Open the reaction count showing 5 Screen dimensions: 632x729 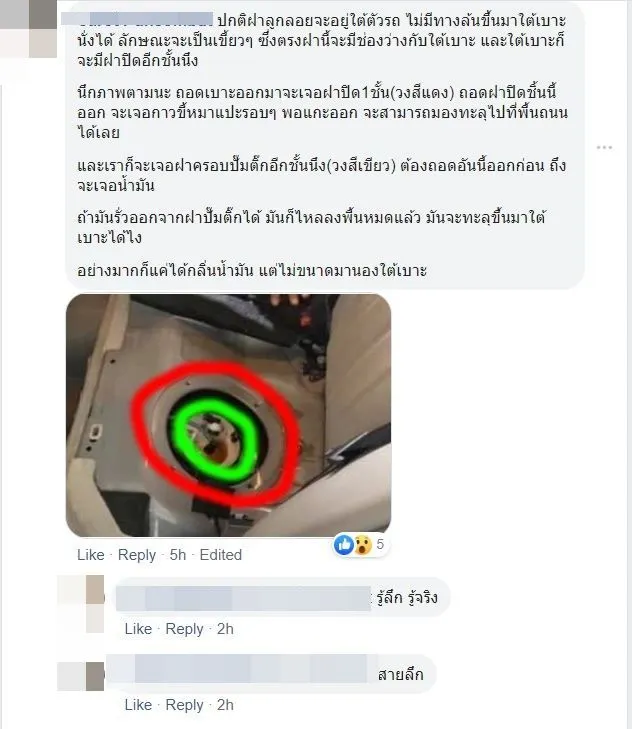pyautogui.click(x=380, y=544)
